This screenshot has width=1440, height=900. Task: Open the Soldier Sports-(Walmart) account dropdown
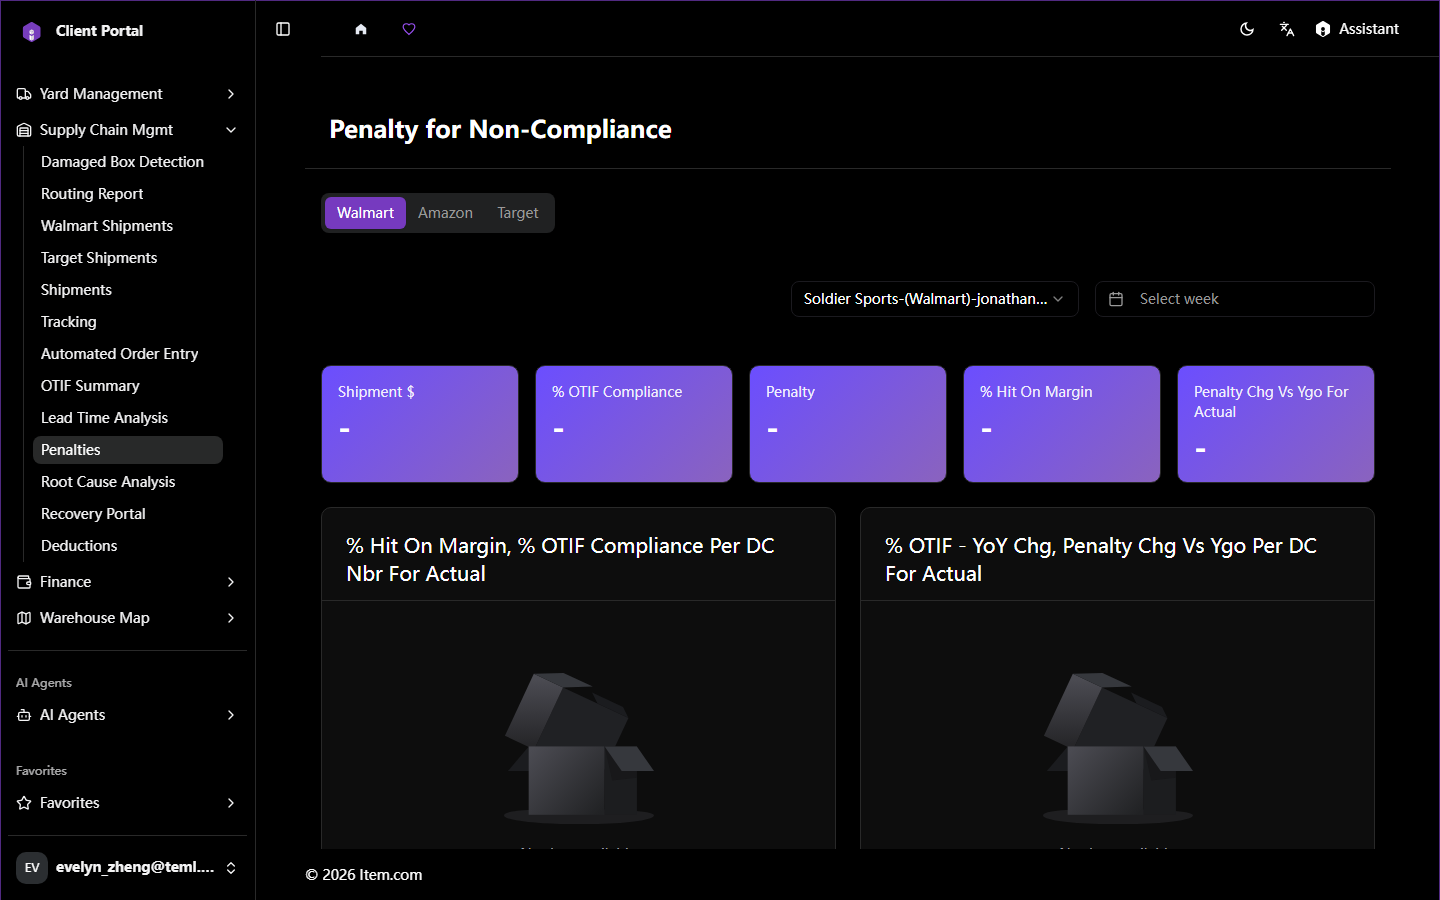click(x=934, y=299)
